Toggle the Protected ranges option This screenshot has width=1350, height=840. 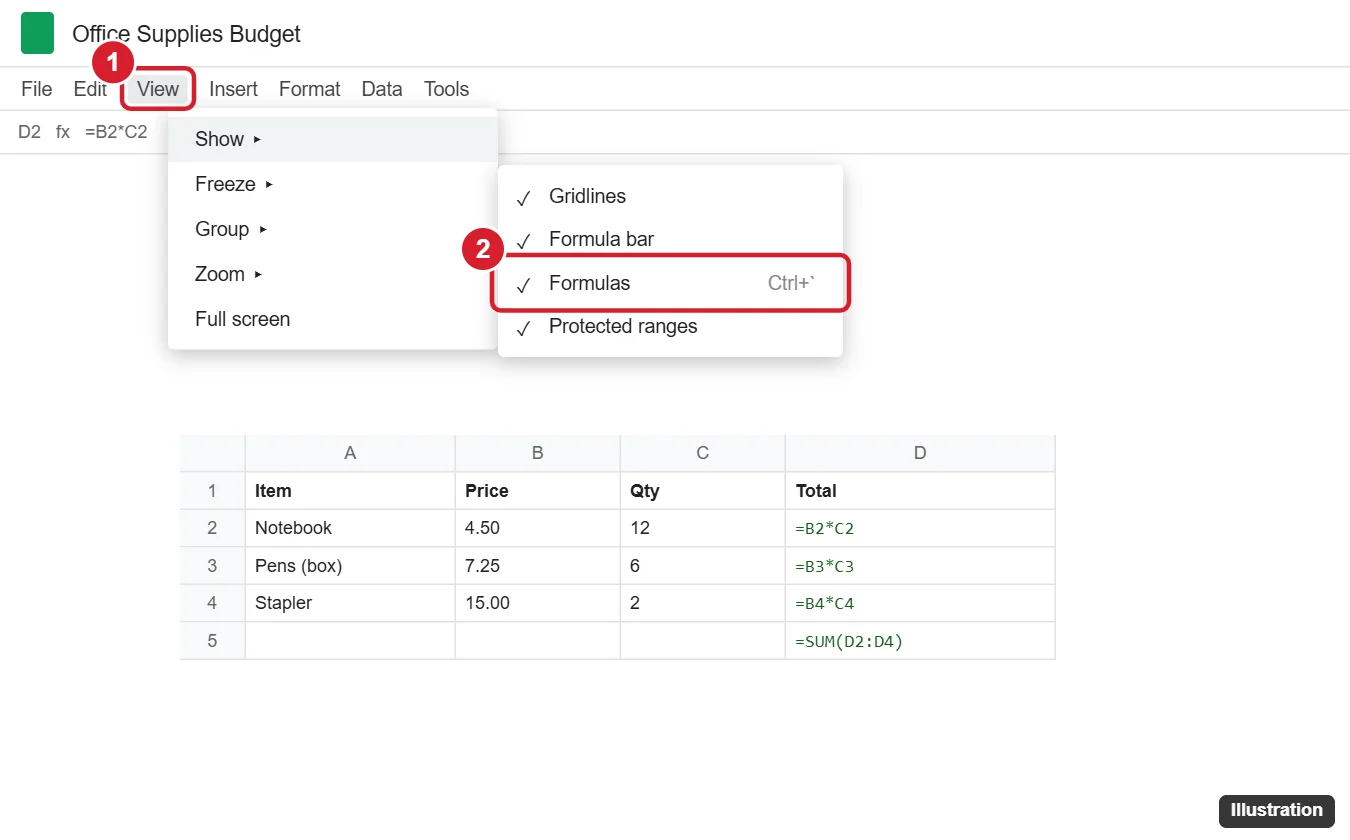(x=670, y=326)
